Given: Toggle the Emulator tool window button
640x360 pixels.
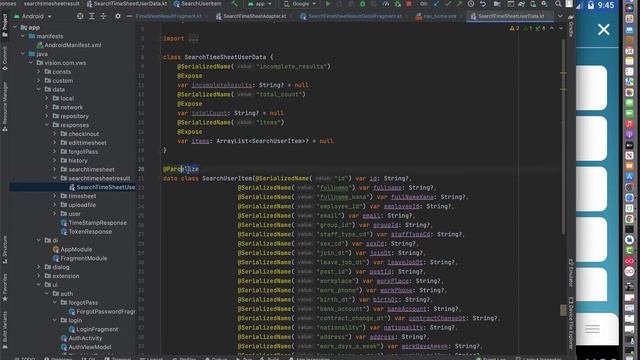Looking at the screenshot, I should 571,272.
